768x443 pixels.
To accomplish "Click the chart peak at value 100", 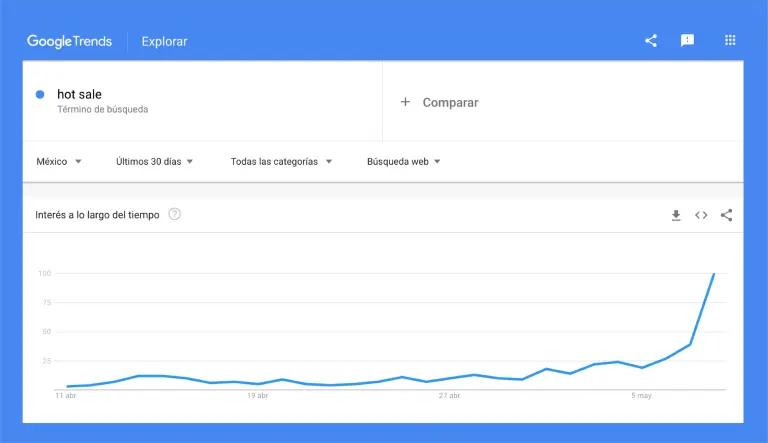I will (714, 274).
